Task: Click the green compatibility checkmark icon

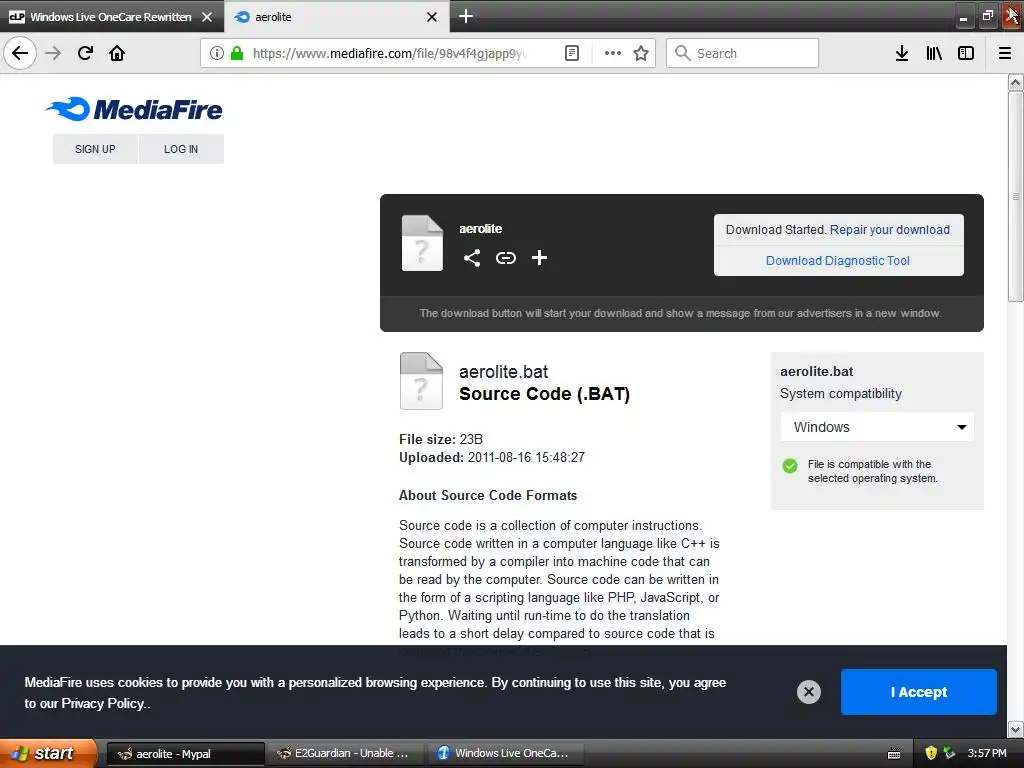Action: pos(790,466)
